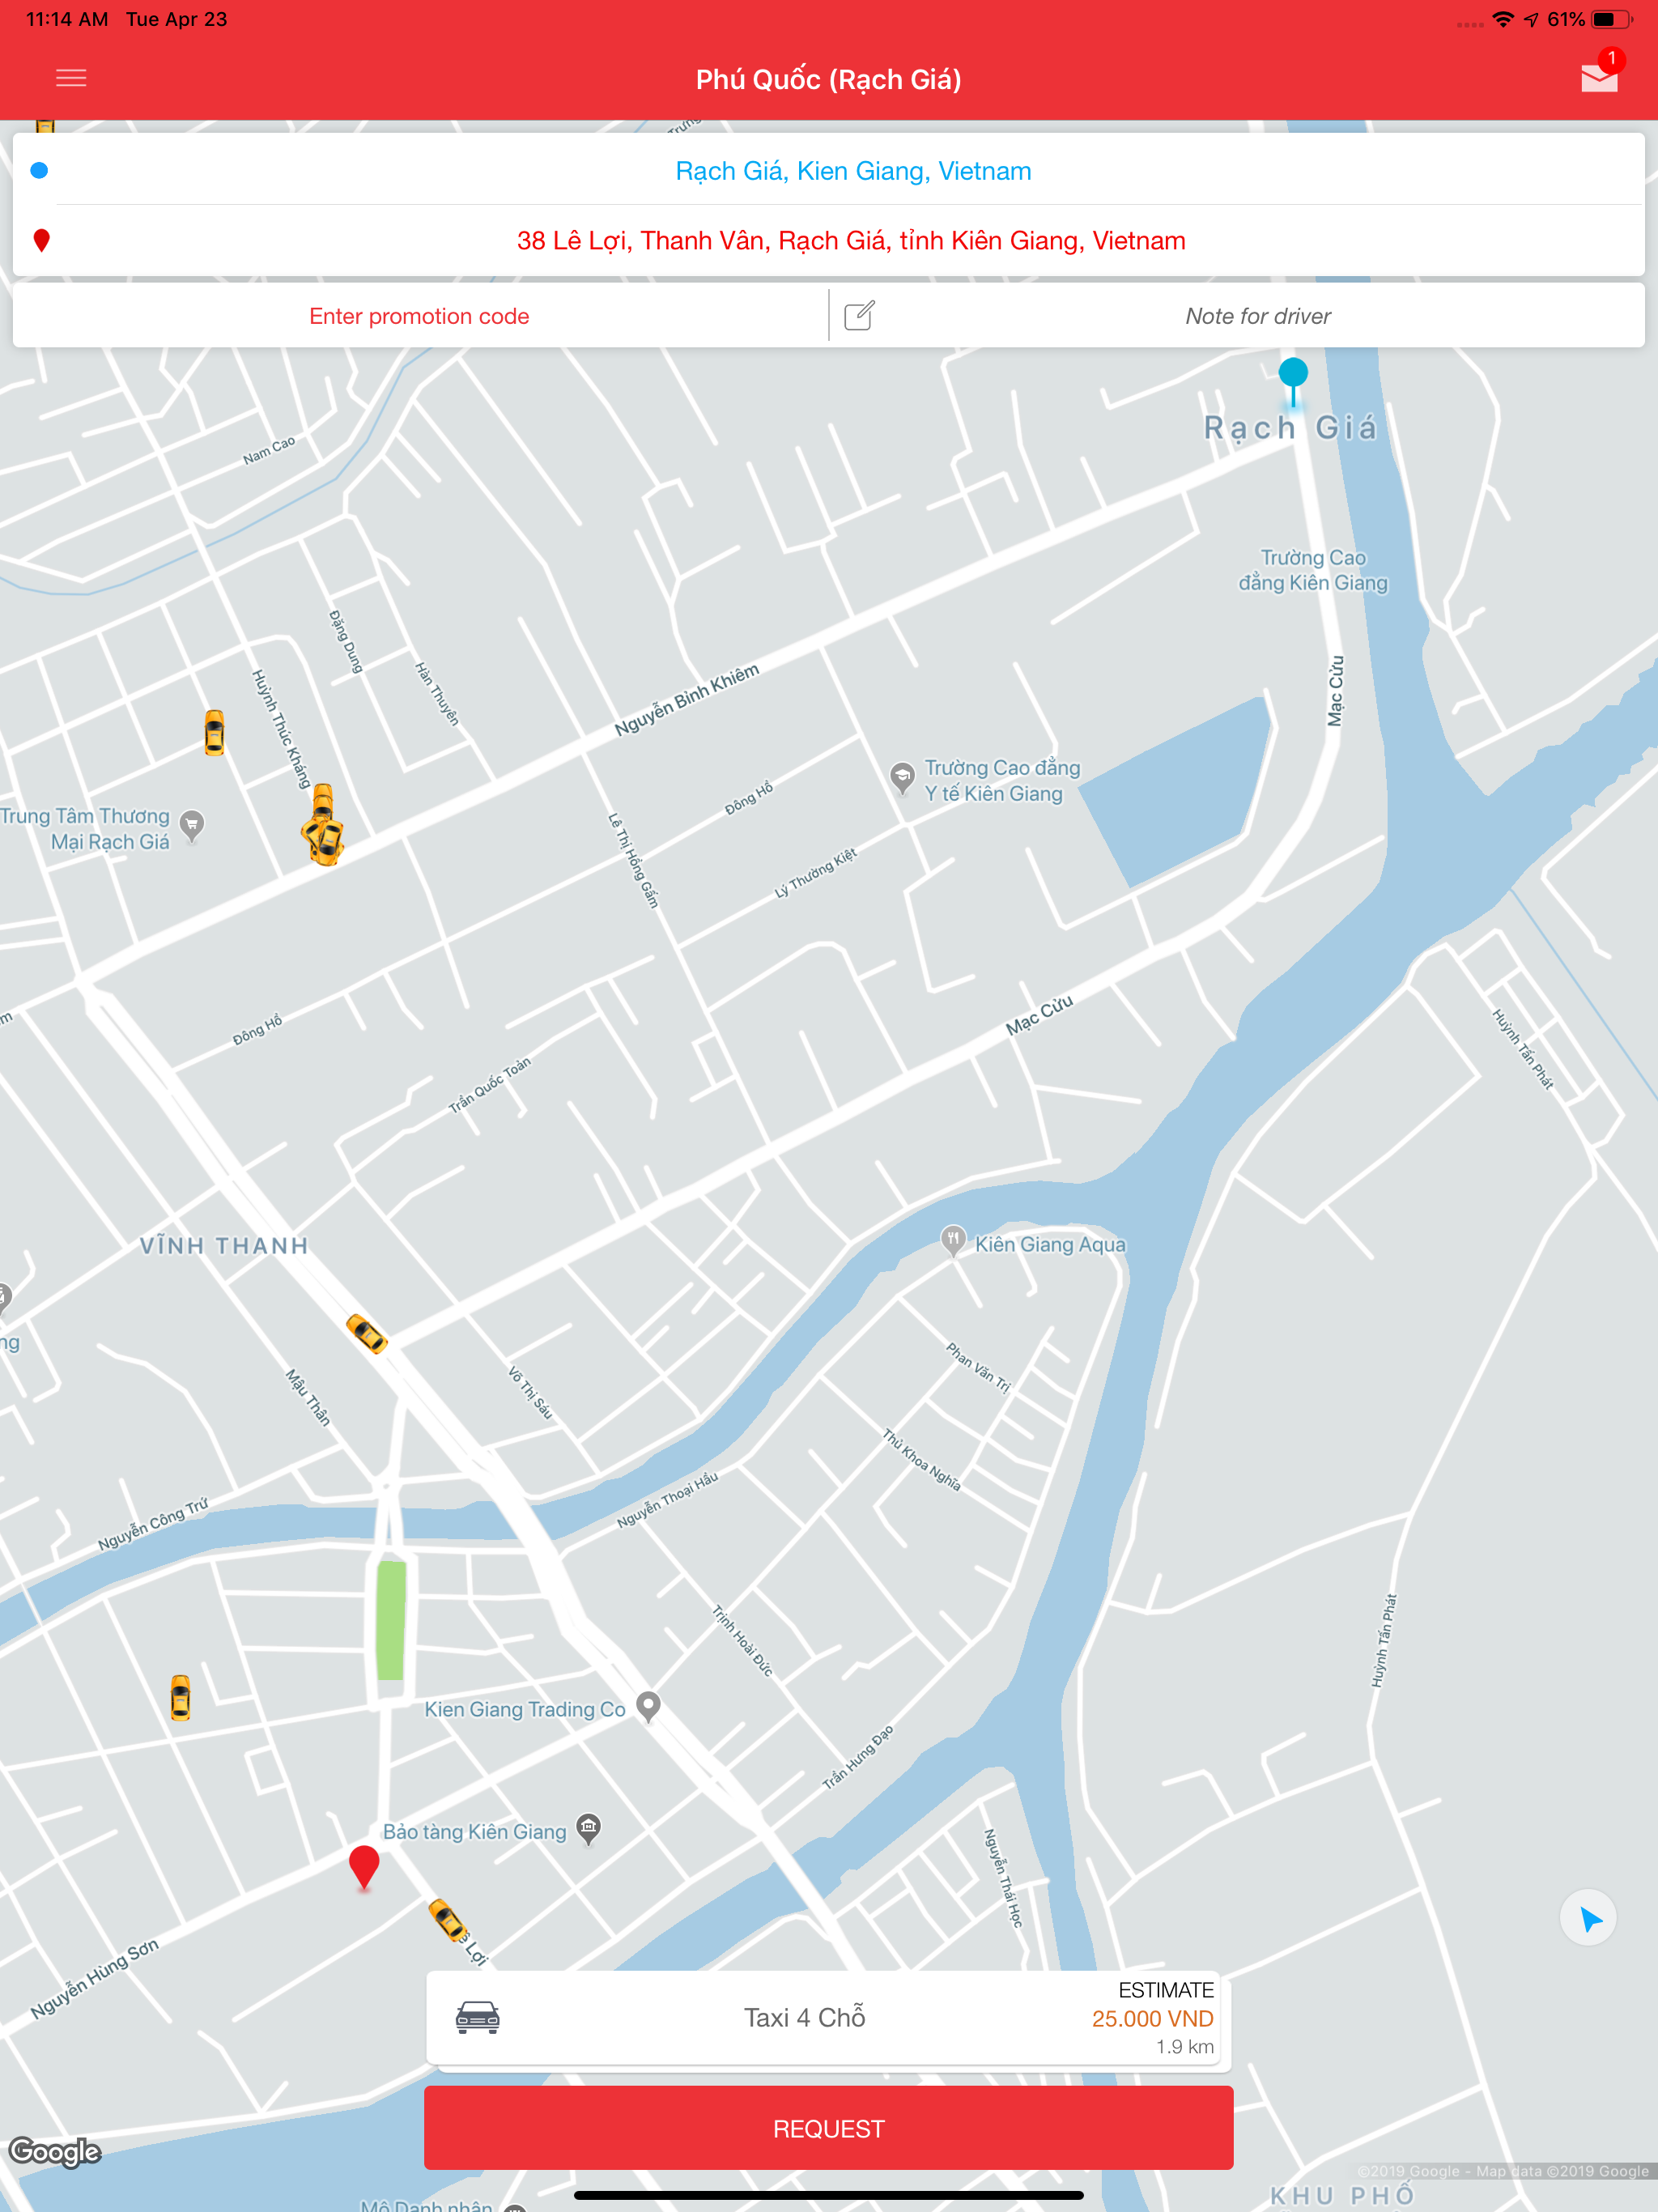The width and height of the screenshot is (1658, 2212).
Task: Tap the taxi near Vĩnh Thanh
Action: pos(366,1333)
